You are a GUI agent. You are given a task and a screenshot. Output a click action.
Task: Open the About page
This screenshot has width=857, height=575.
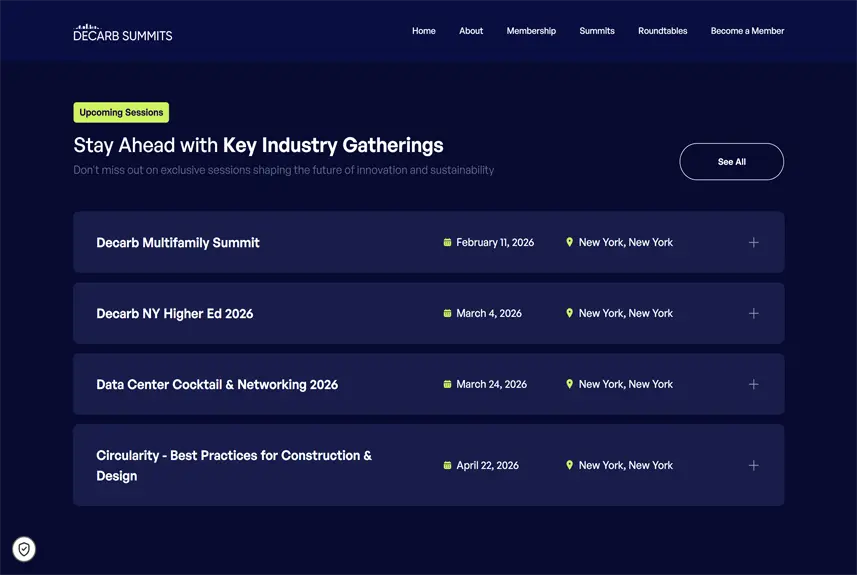pos(471,31)
